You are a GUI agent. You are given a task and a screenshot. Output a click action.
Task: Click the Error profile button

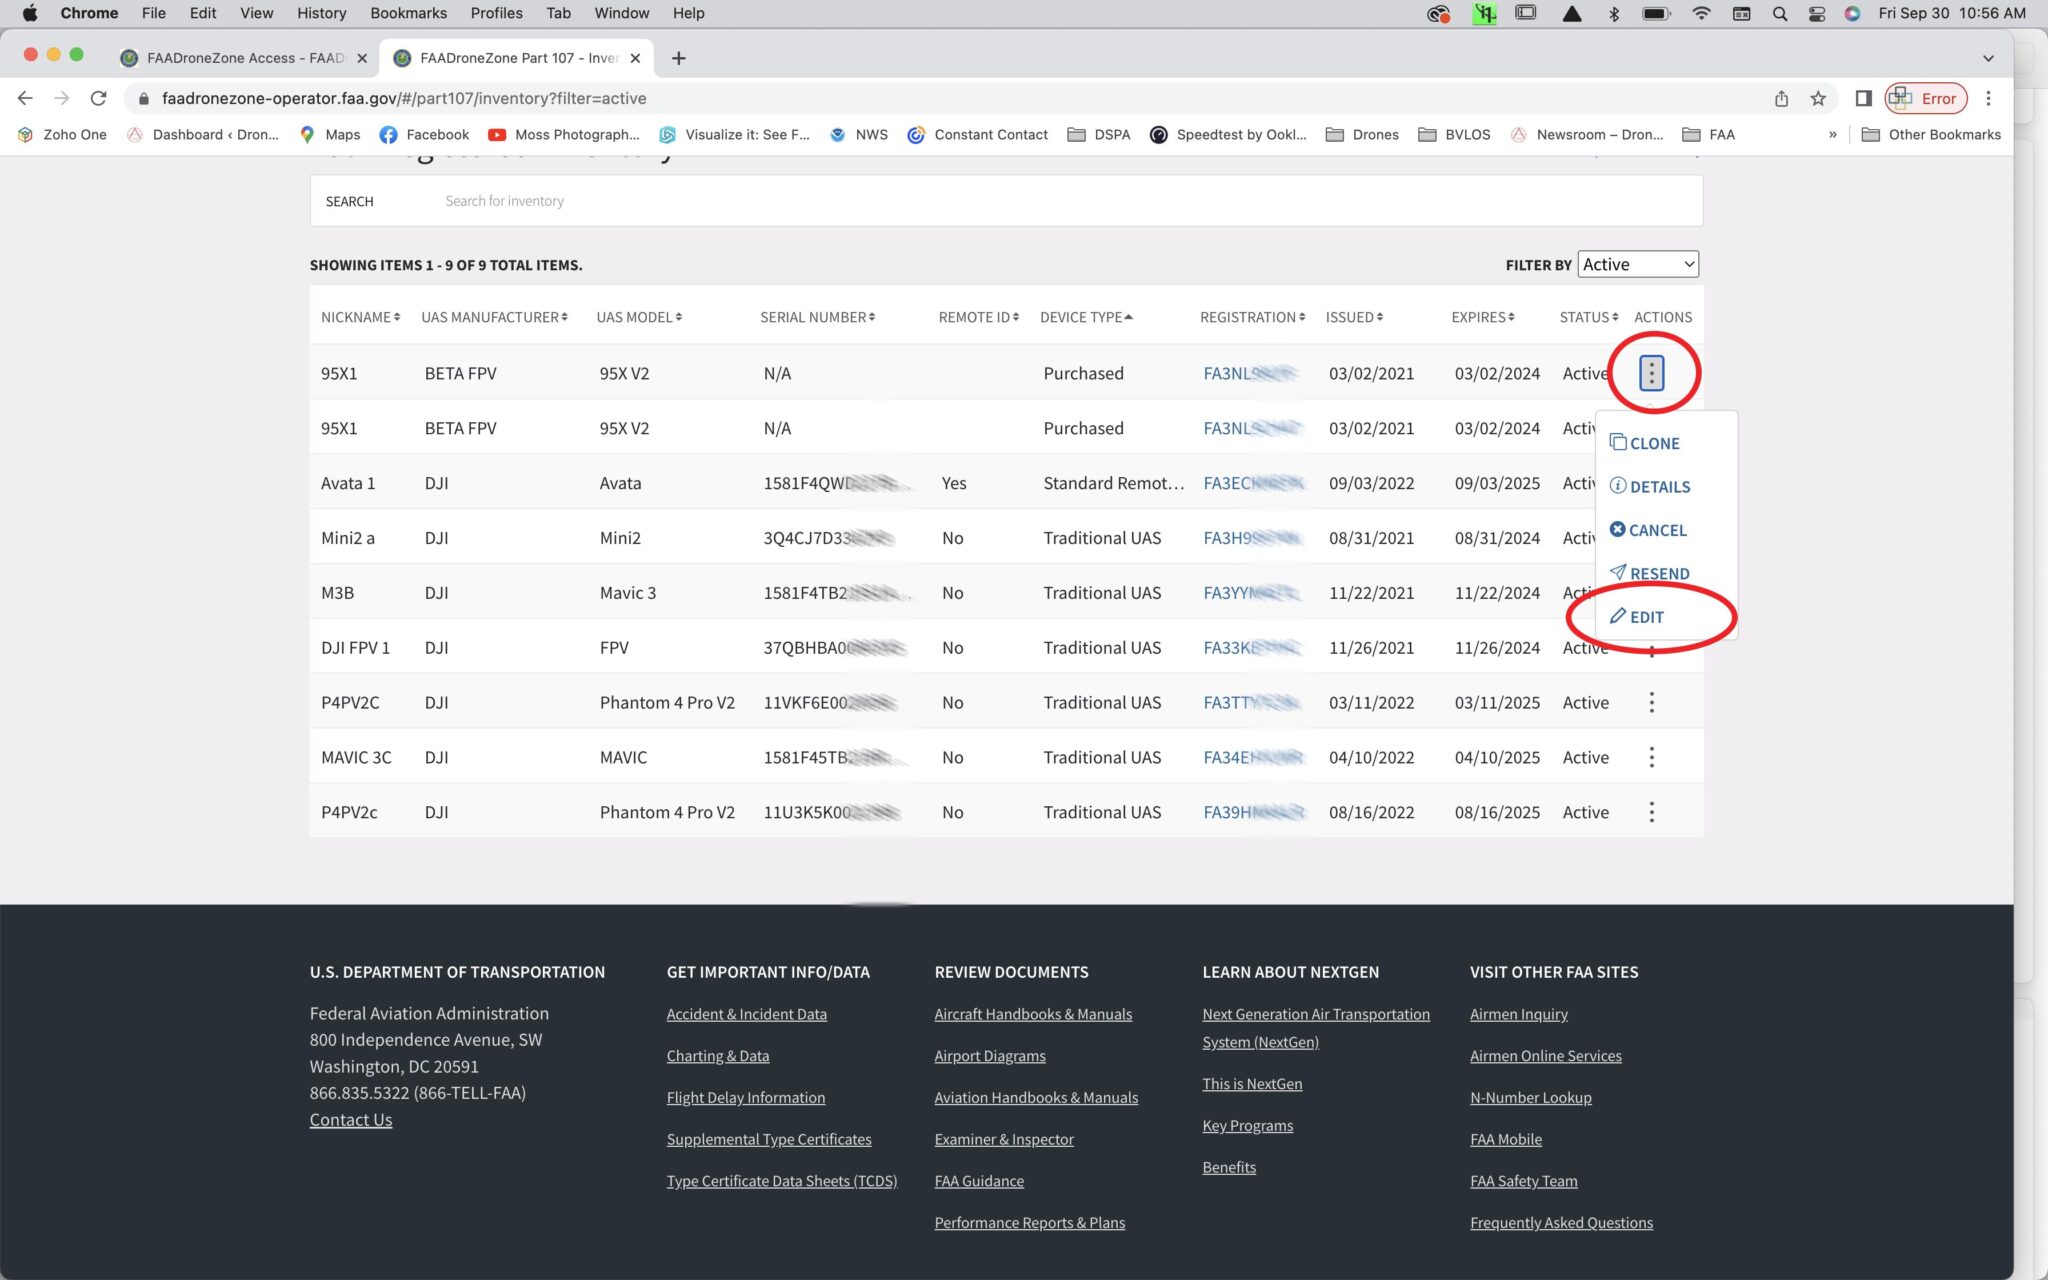[x=1926, y=98]
